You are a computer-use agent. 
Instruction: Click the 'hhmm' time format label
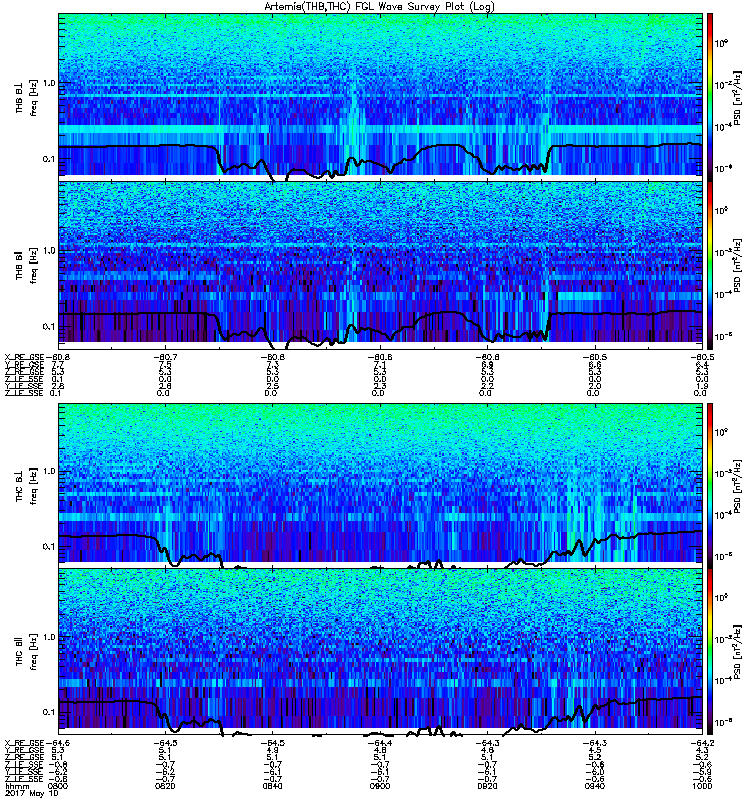click(18, 786)
